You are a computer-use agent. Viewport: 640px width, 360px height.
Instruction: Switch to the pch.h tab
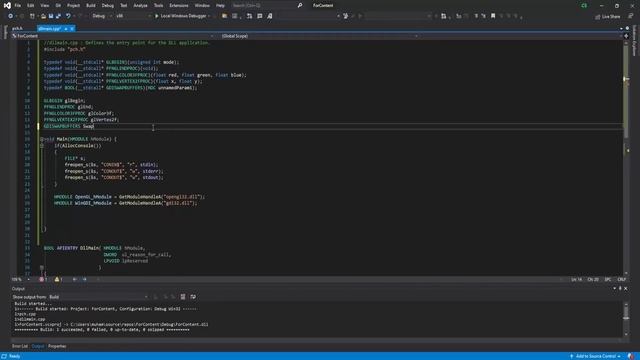click(18, 29)
